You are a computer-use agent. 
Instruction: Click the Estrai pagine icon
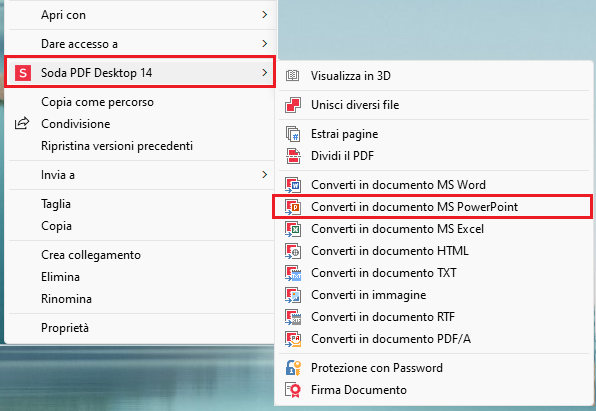tap(293, 134)
